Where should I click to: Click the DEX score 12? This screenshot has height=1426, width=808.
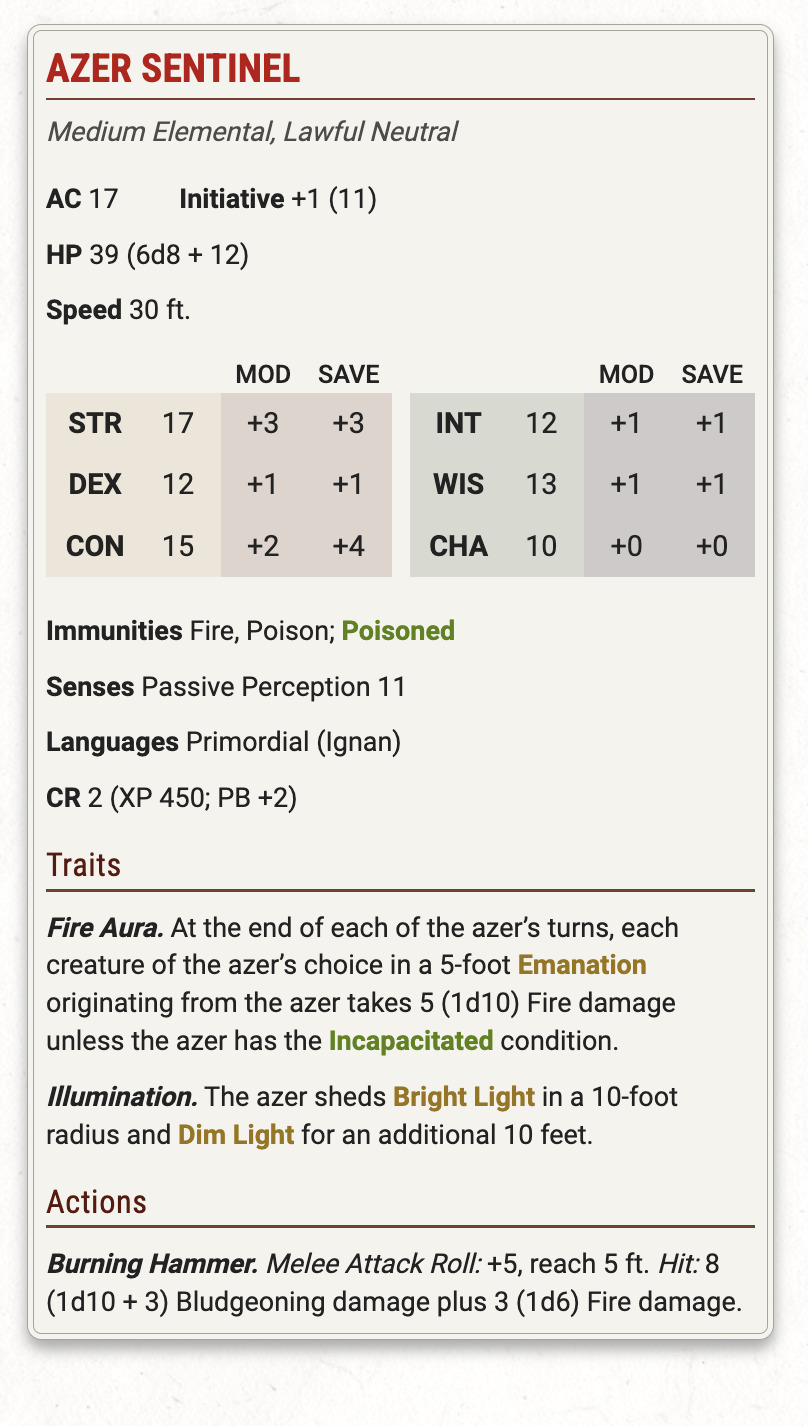(177, 485)
